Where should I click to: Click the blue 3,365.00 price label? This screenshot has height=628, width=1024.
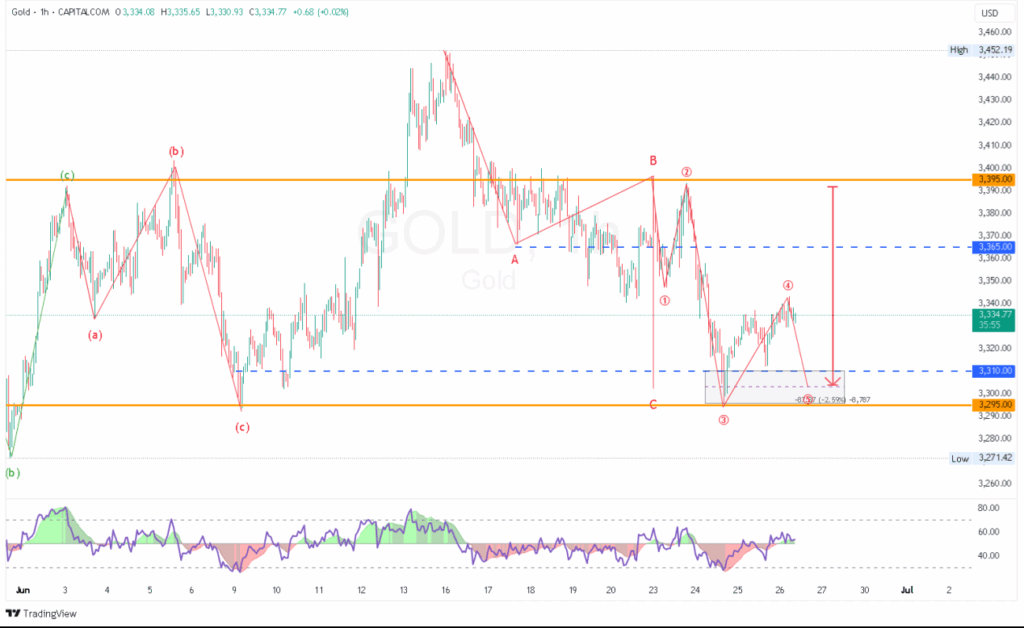click(x=994, y=247)
